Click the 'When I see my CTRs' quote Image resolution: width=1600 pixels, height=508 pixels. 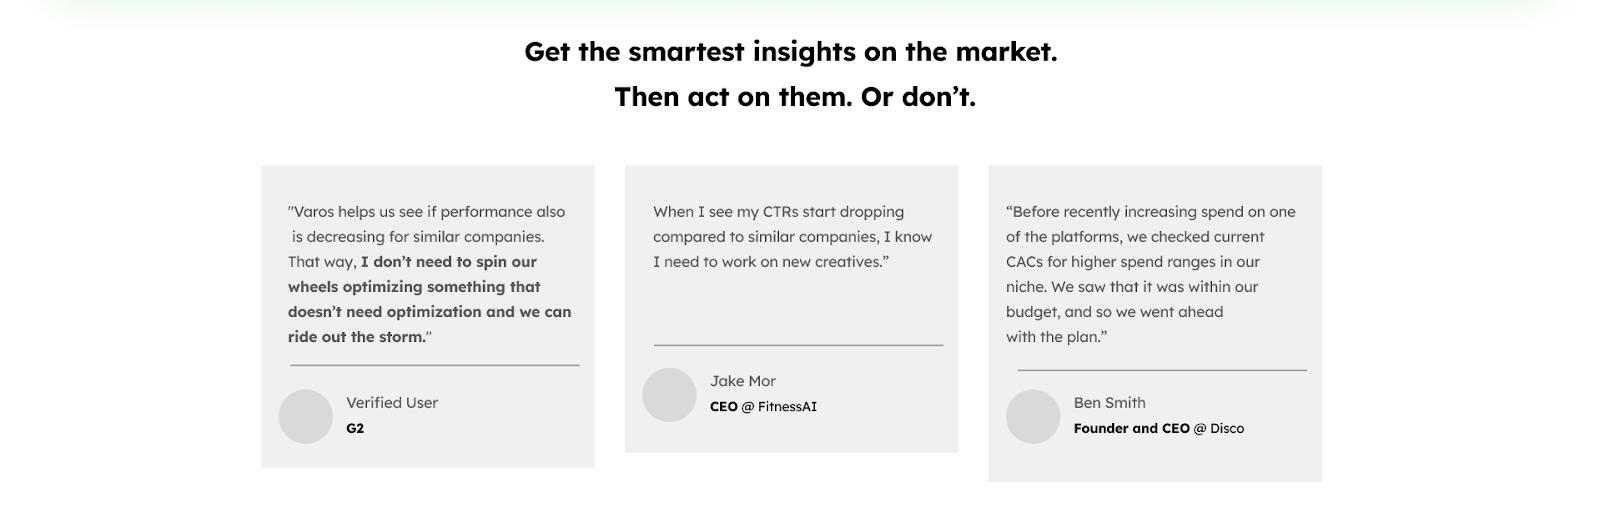793,237
